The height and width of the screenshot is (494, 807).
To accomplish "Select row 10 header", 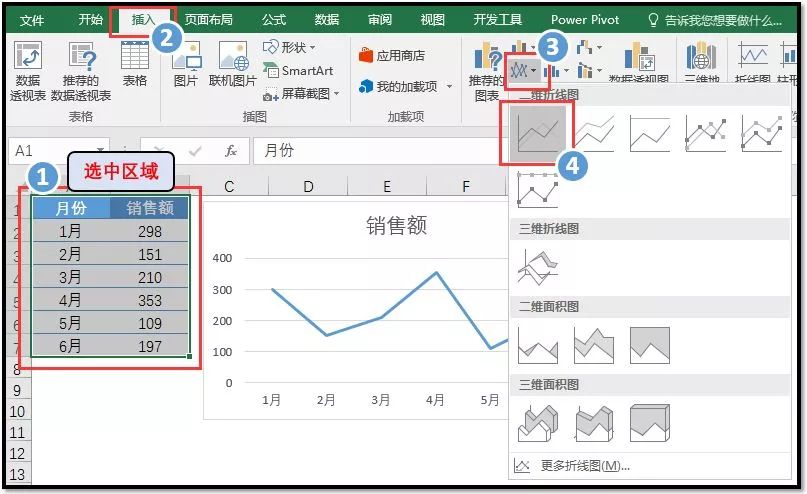I will pos(17,412).
